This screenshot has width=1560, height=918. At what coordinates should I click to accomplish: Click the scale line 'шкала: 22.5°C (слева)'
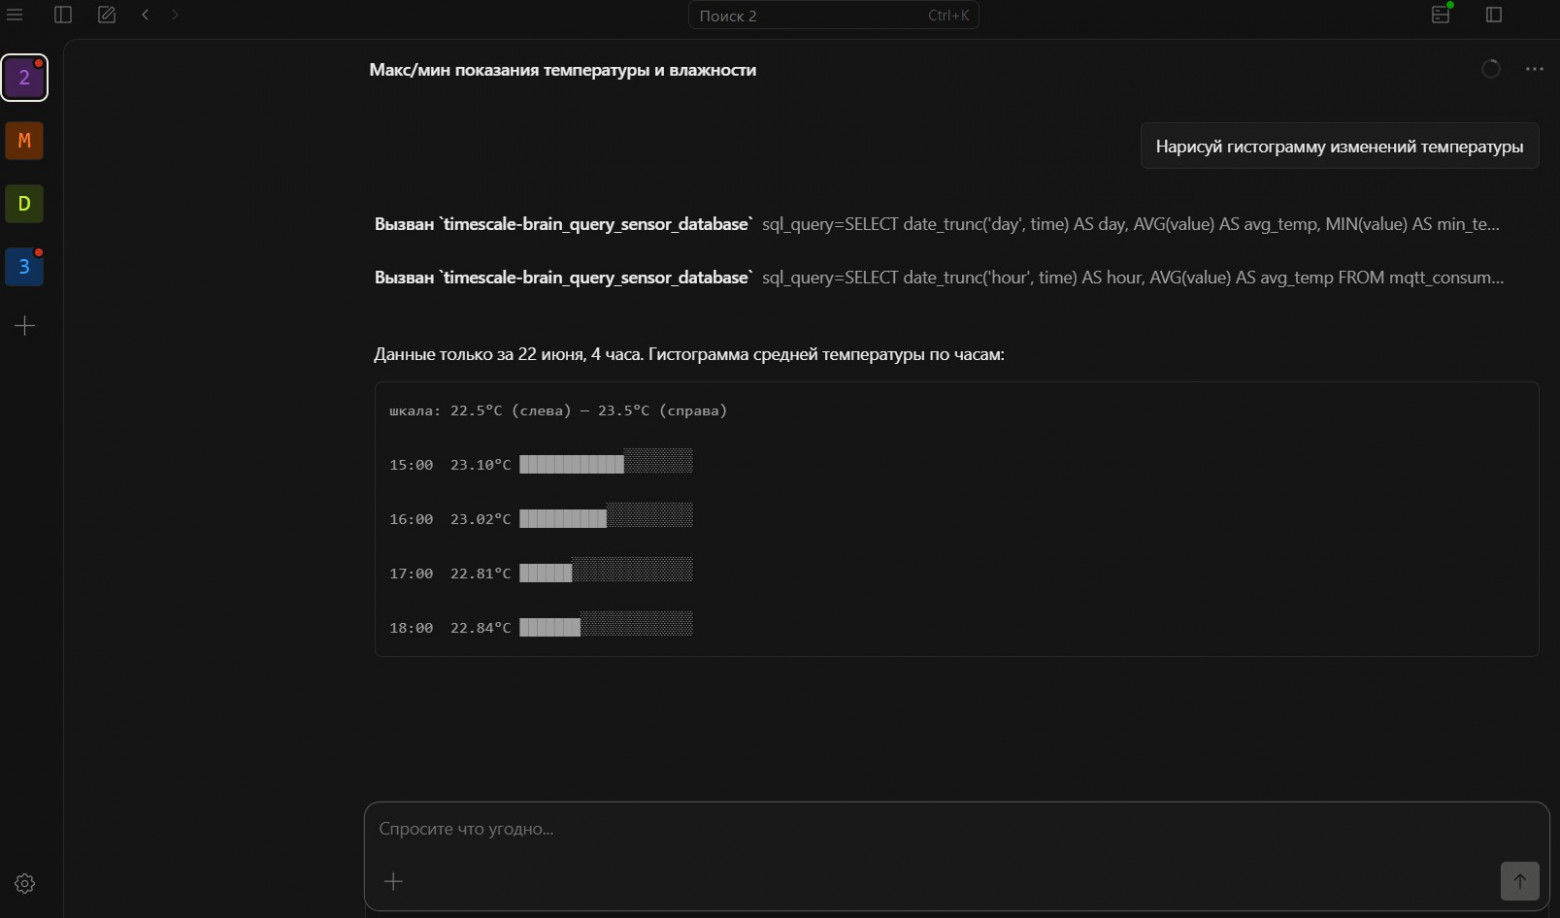(480, 411)
